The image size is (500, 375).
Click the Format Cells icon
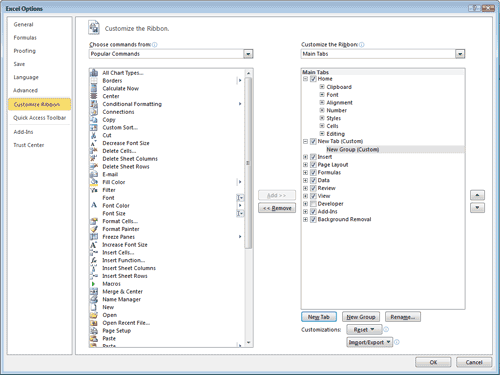click(94, 221)
